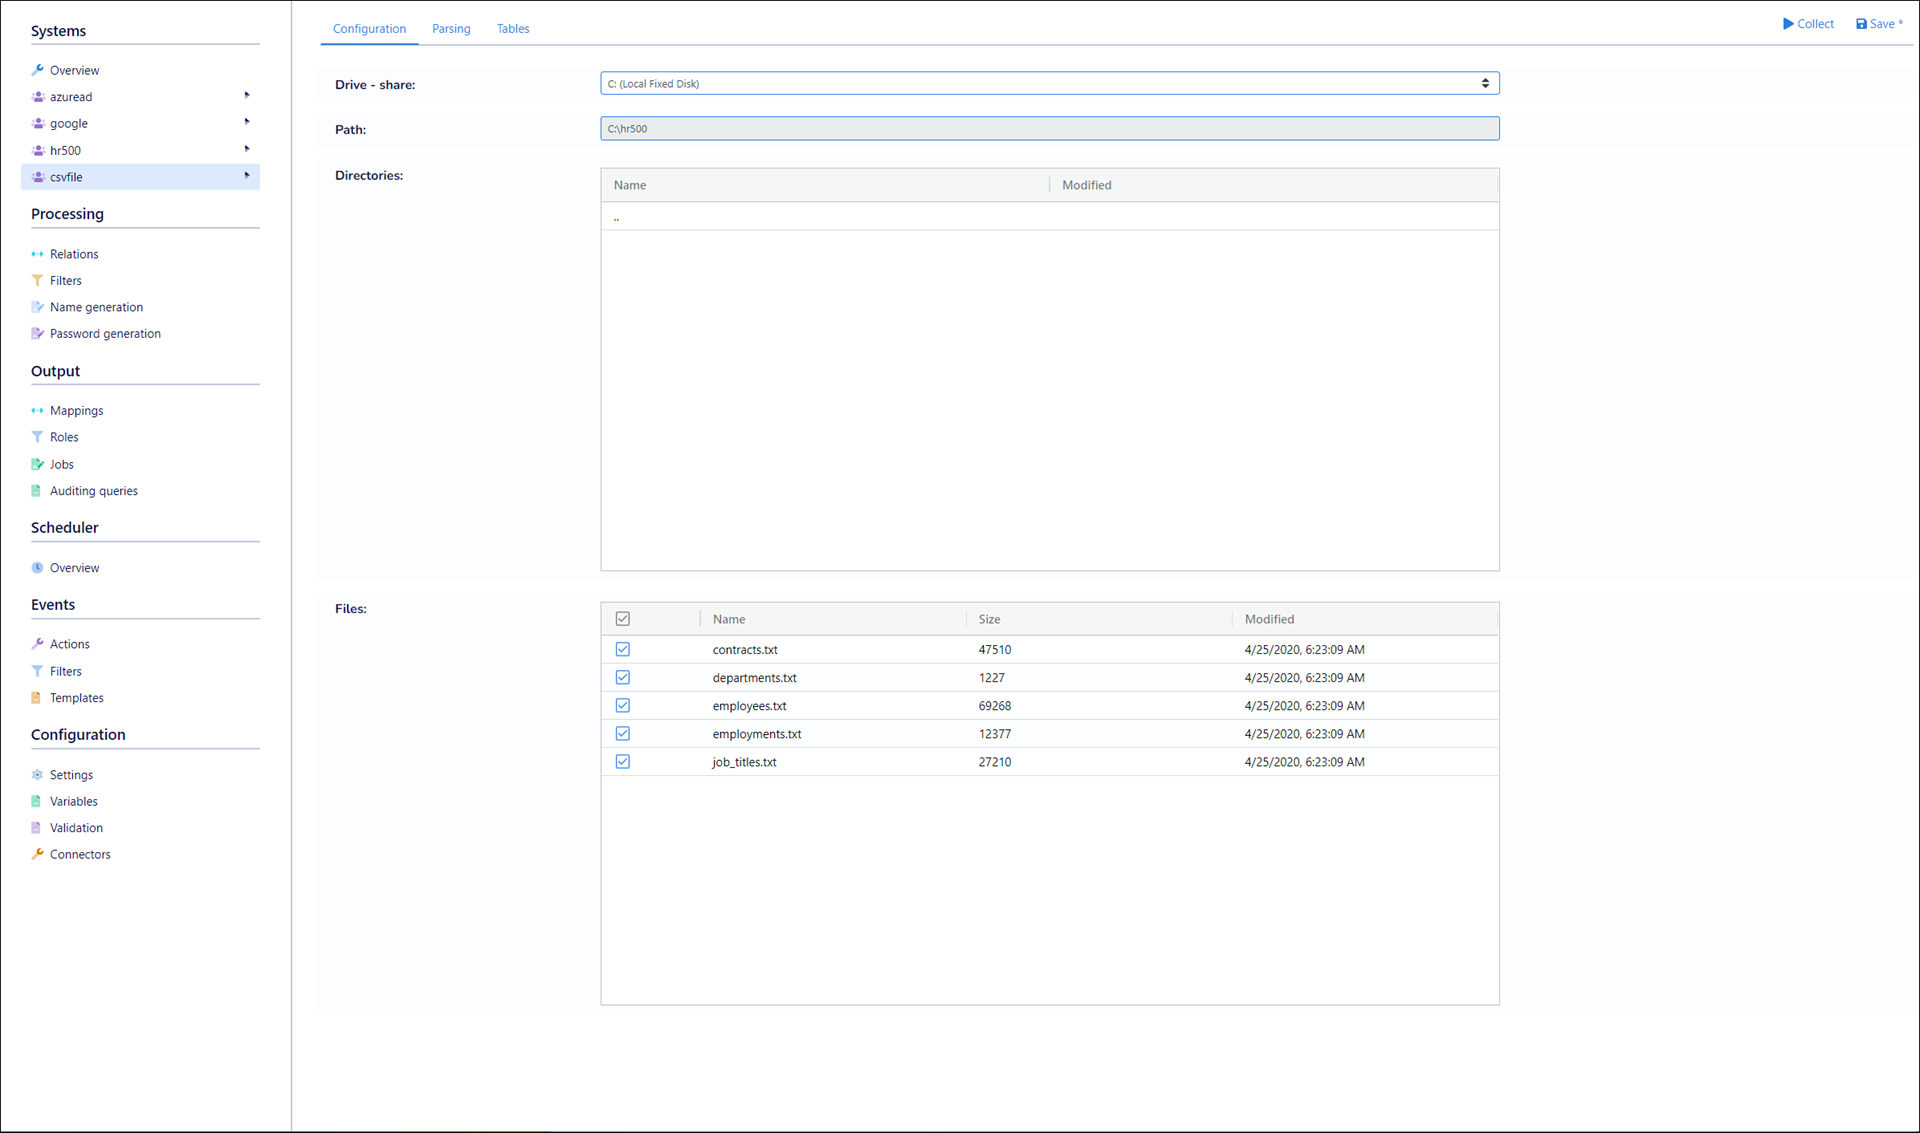
Task: Click the Save disk icon
Action: (1861, 24)
